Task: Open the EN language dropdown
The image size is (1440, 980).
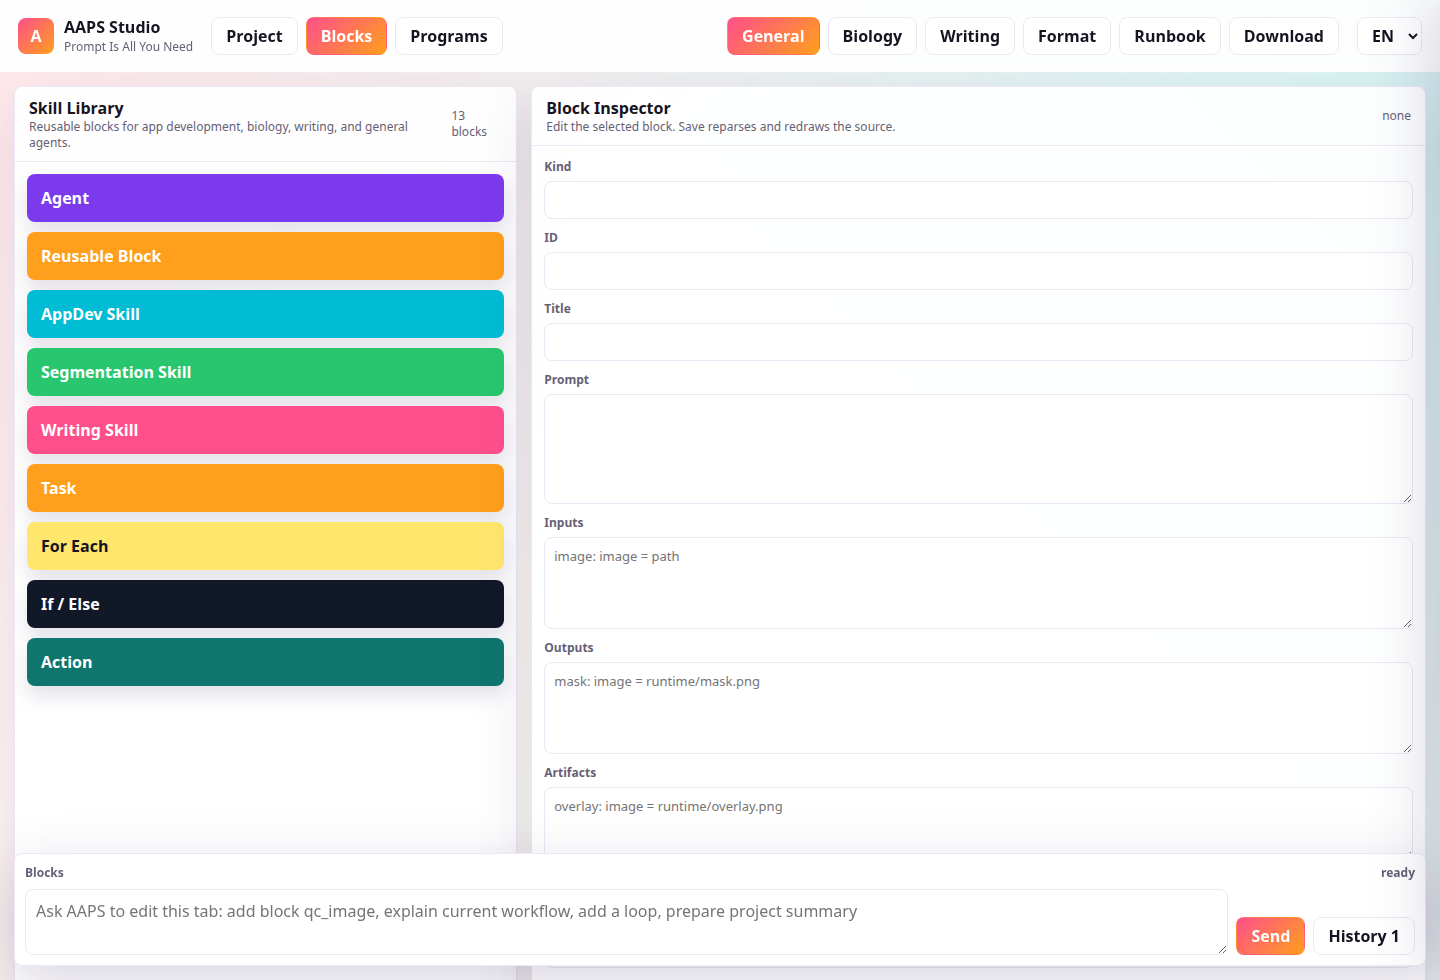Action: click(1389, 36)
